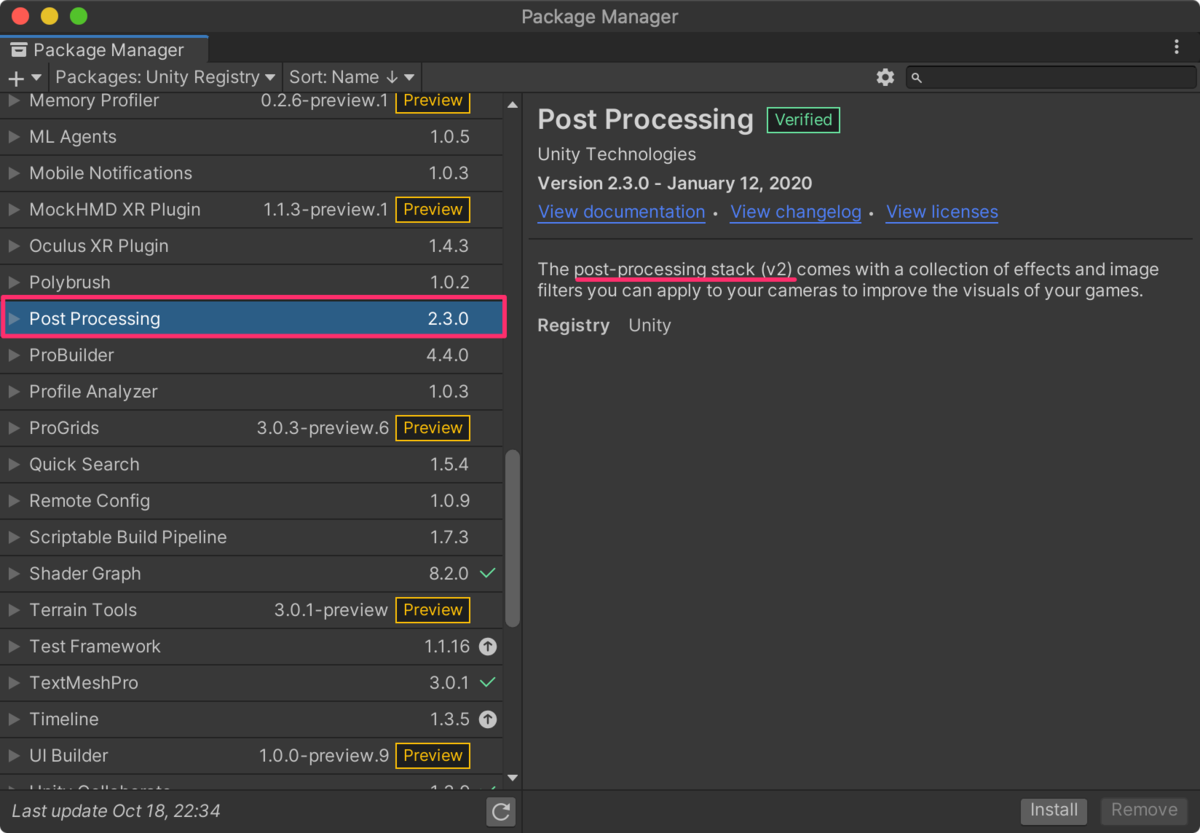The height and width of the screenshot is (833, 1200).
Task: Open the View licenses link
Action: [x=942, y=212]
